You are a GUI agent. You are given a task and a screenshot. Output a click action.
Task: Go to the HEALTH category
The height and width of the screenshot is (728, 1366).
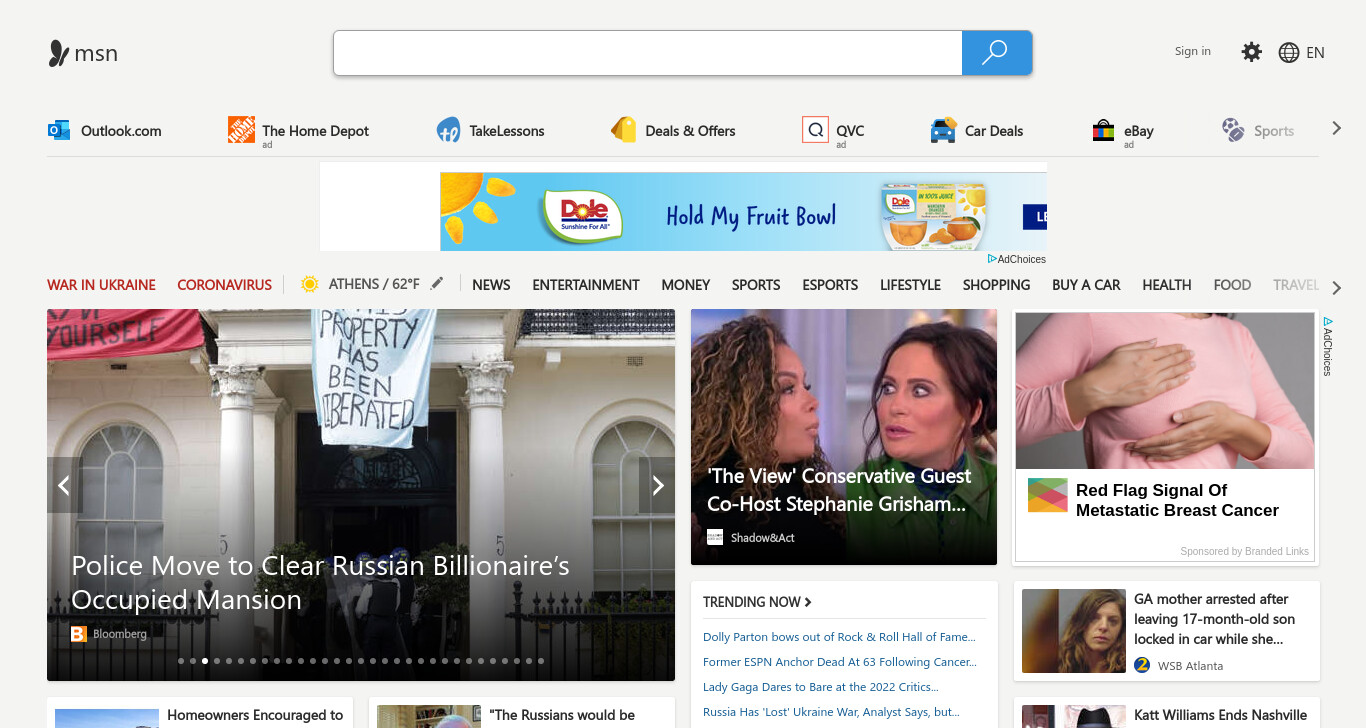1167,285
